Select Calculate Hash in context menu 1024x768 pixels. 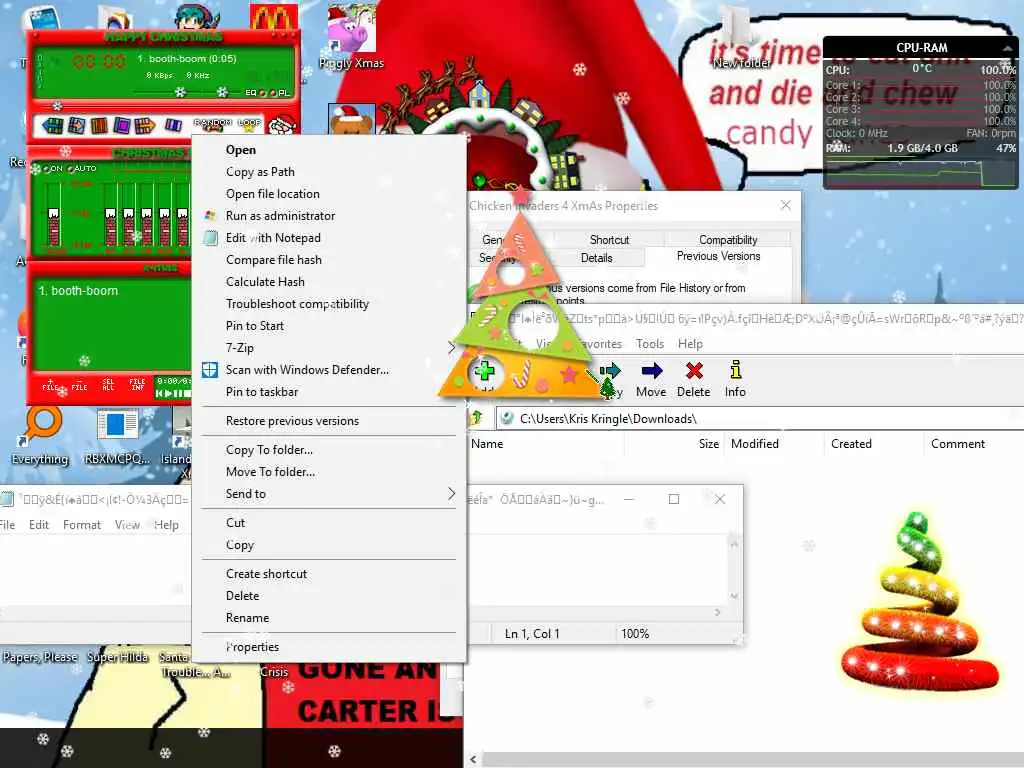point(328,281)
